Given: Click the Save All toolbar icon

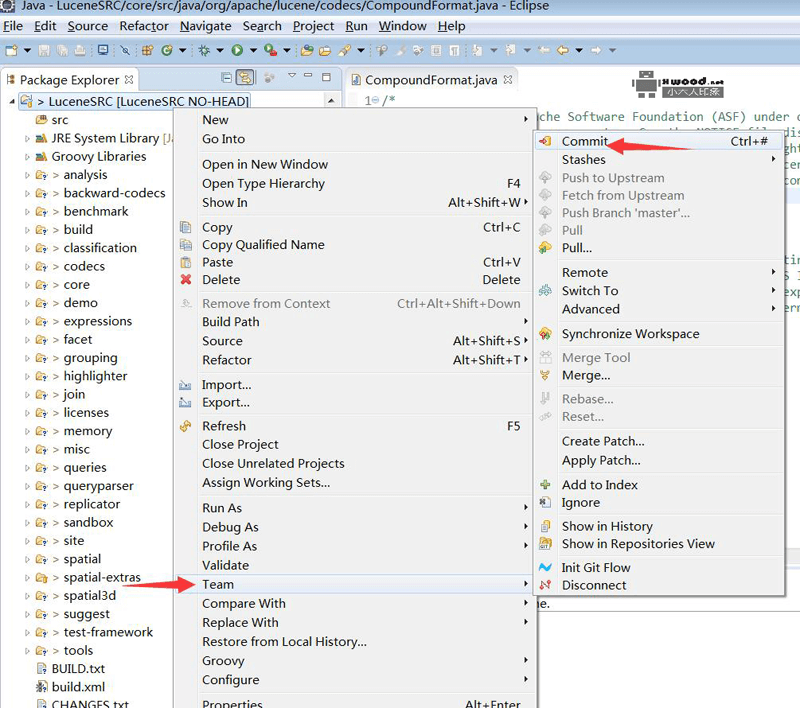Looking at the screenshot, I should coord(62,50).
